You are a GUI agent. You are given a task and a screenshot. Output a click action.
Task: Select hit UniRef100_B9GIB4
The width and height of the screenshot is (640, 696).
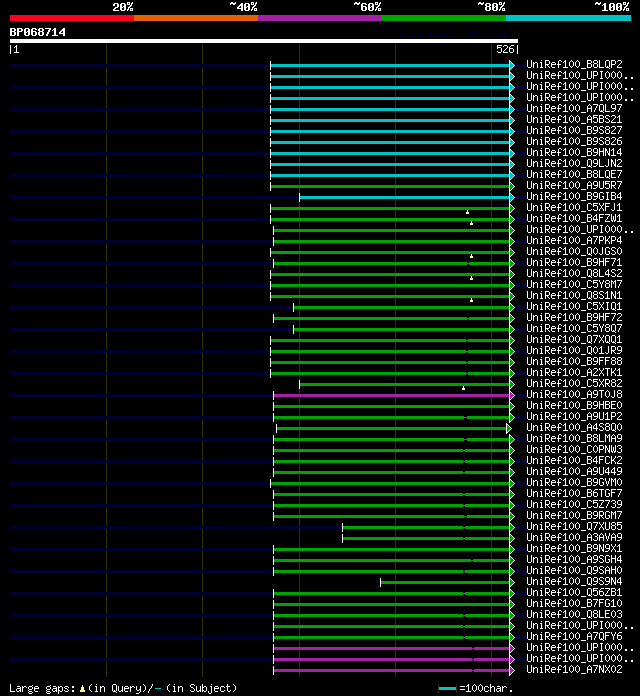[574, 197]
